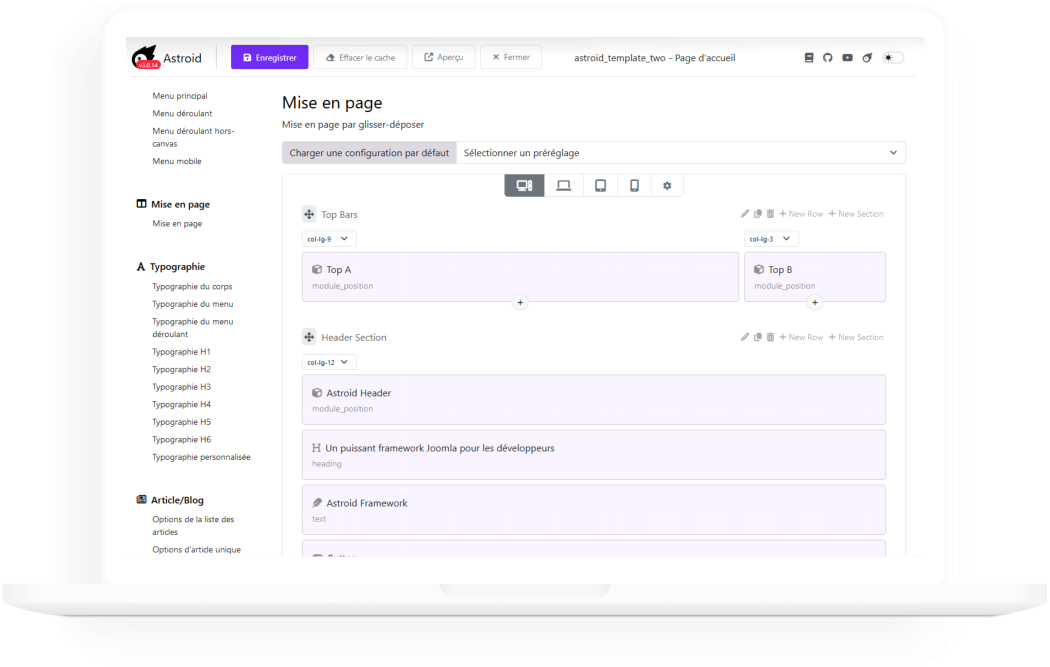Select the Astroid Header module block
Image resolution: width=1050 pixels, height=667 pixels.
coord(593,399)
